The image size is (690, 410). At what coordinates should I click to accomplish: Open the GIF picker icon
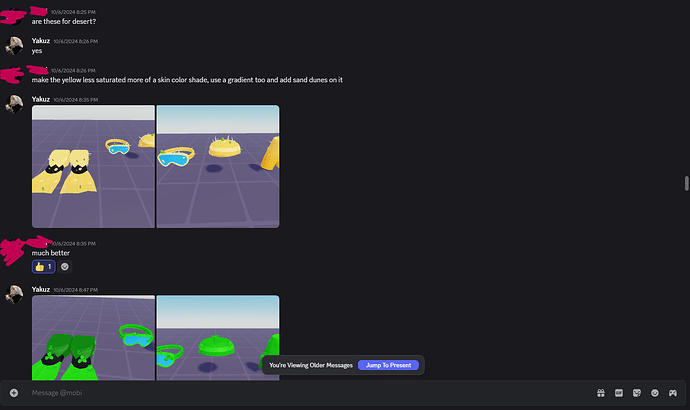point(619,393)
